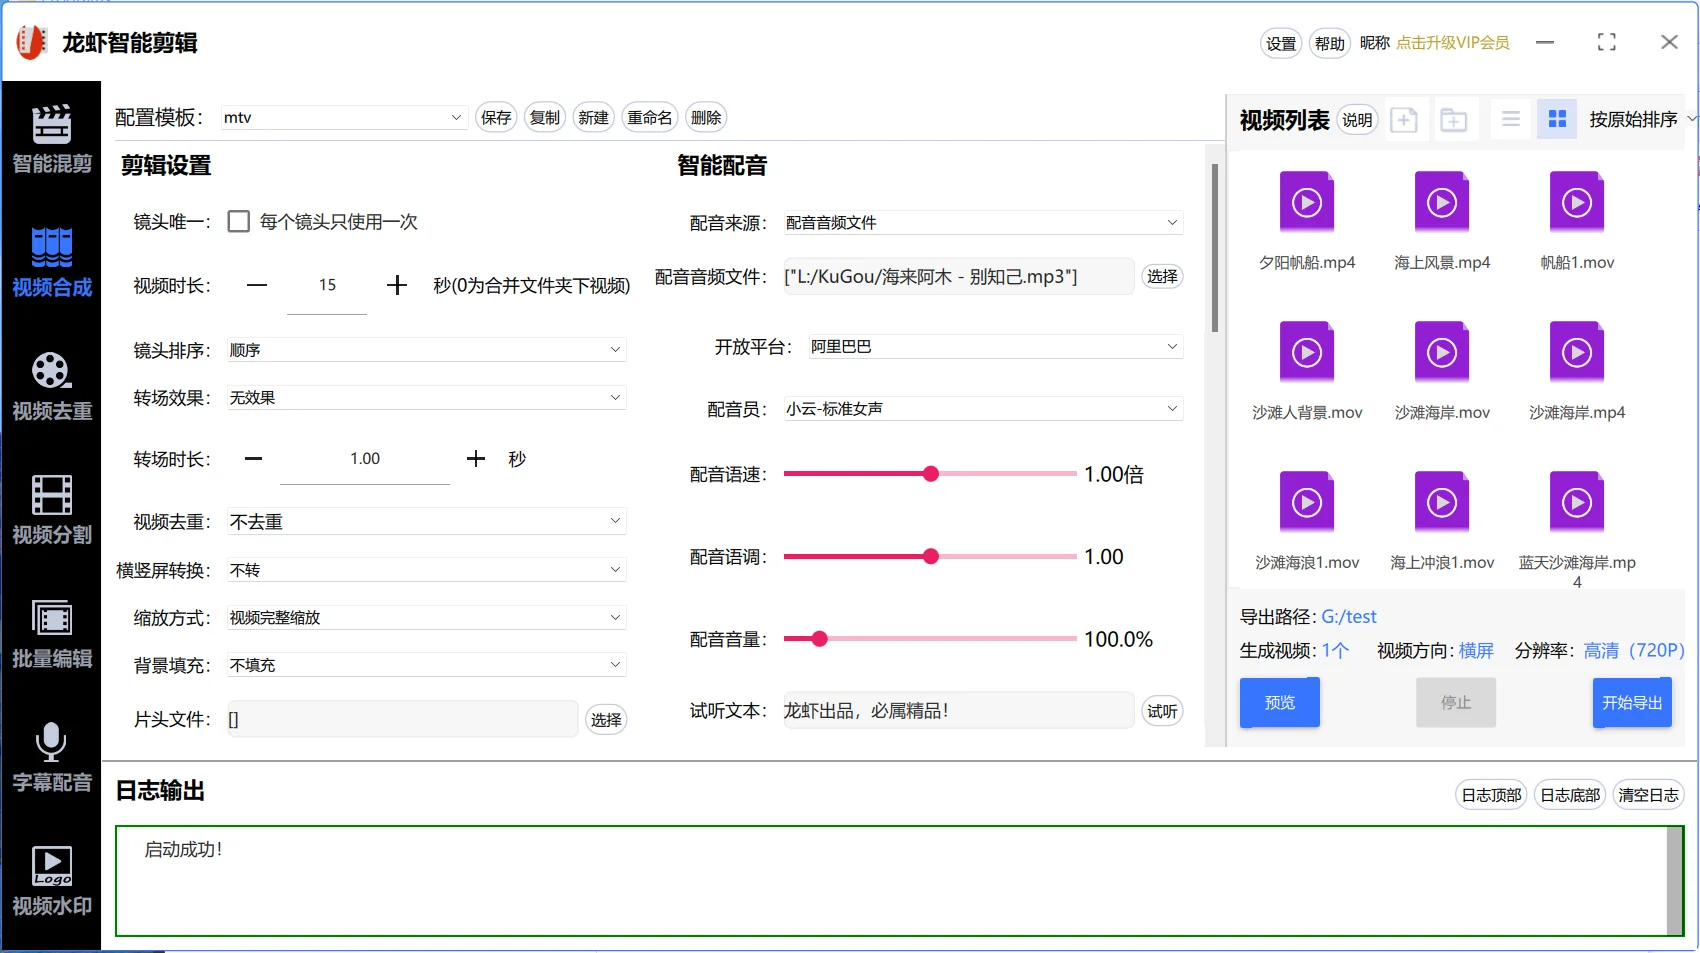Open the 配音员 dropdown

pyautogui.click(x=983, y=408)
